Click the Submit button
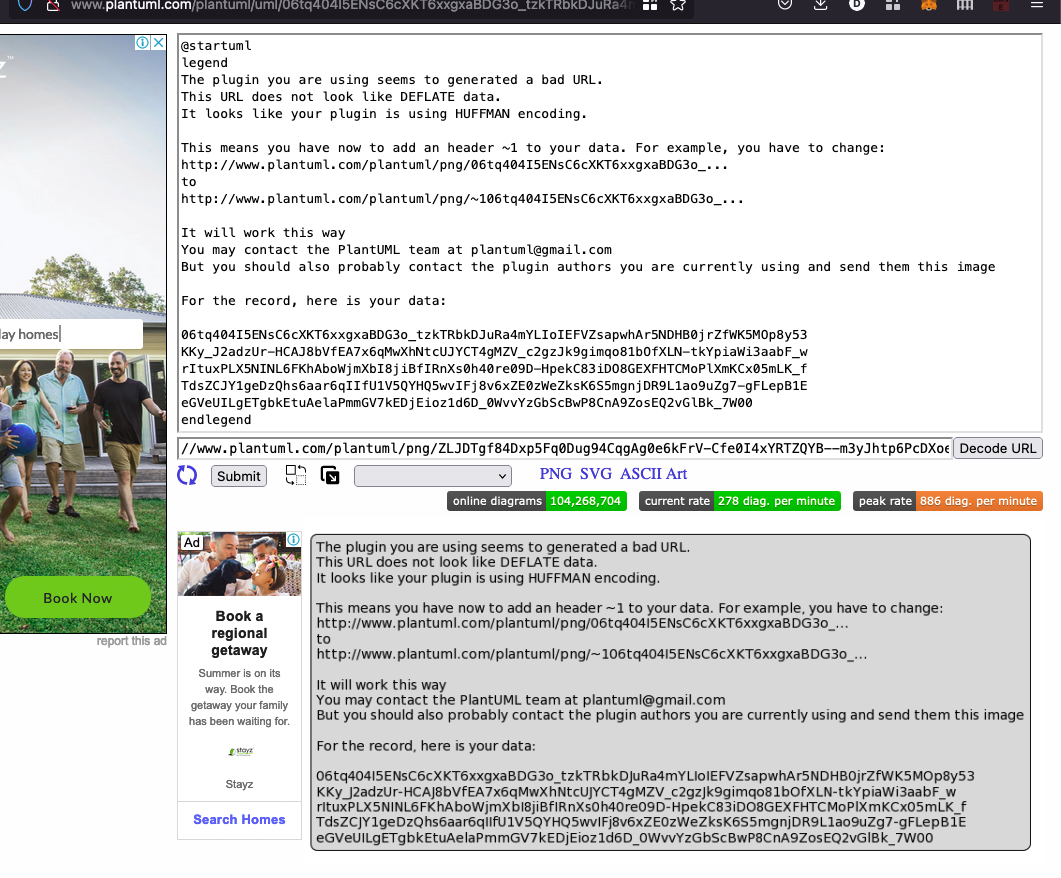Image resolution: width=1061 pixels, height=878 pixels. coord(239,476)
